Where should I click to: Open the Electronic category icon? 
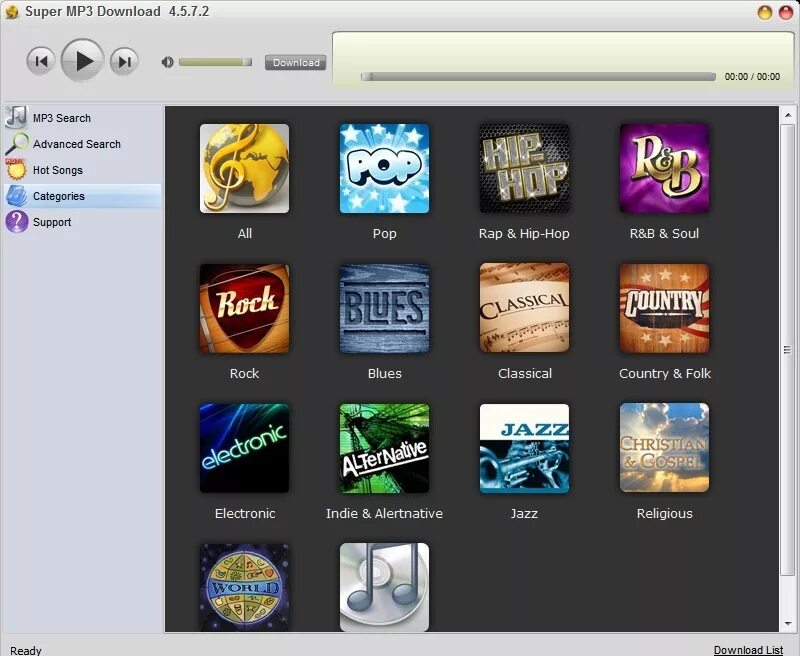[244, 448]
